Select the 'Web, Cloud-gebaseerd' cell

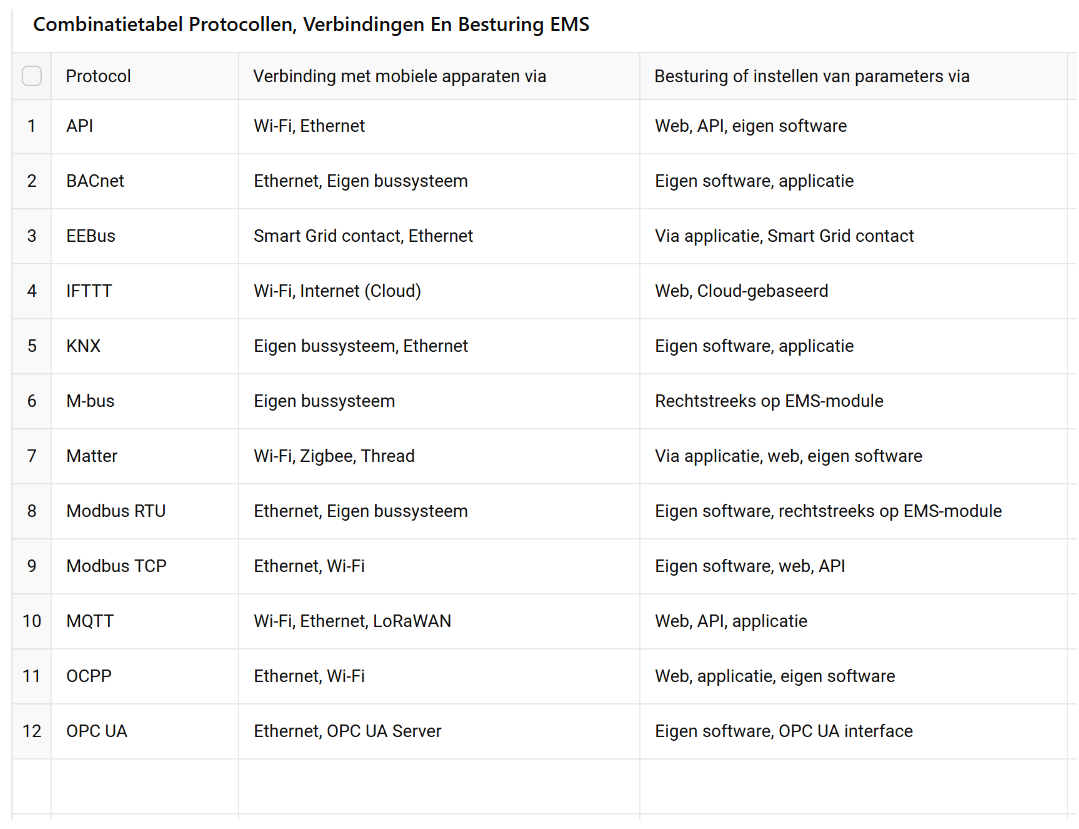[x=853, y=292]
